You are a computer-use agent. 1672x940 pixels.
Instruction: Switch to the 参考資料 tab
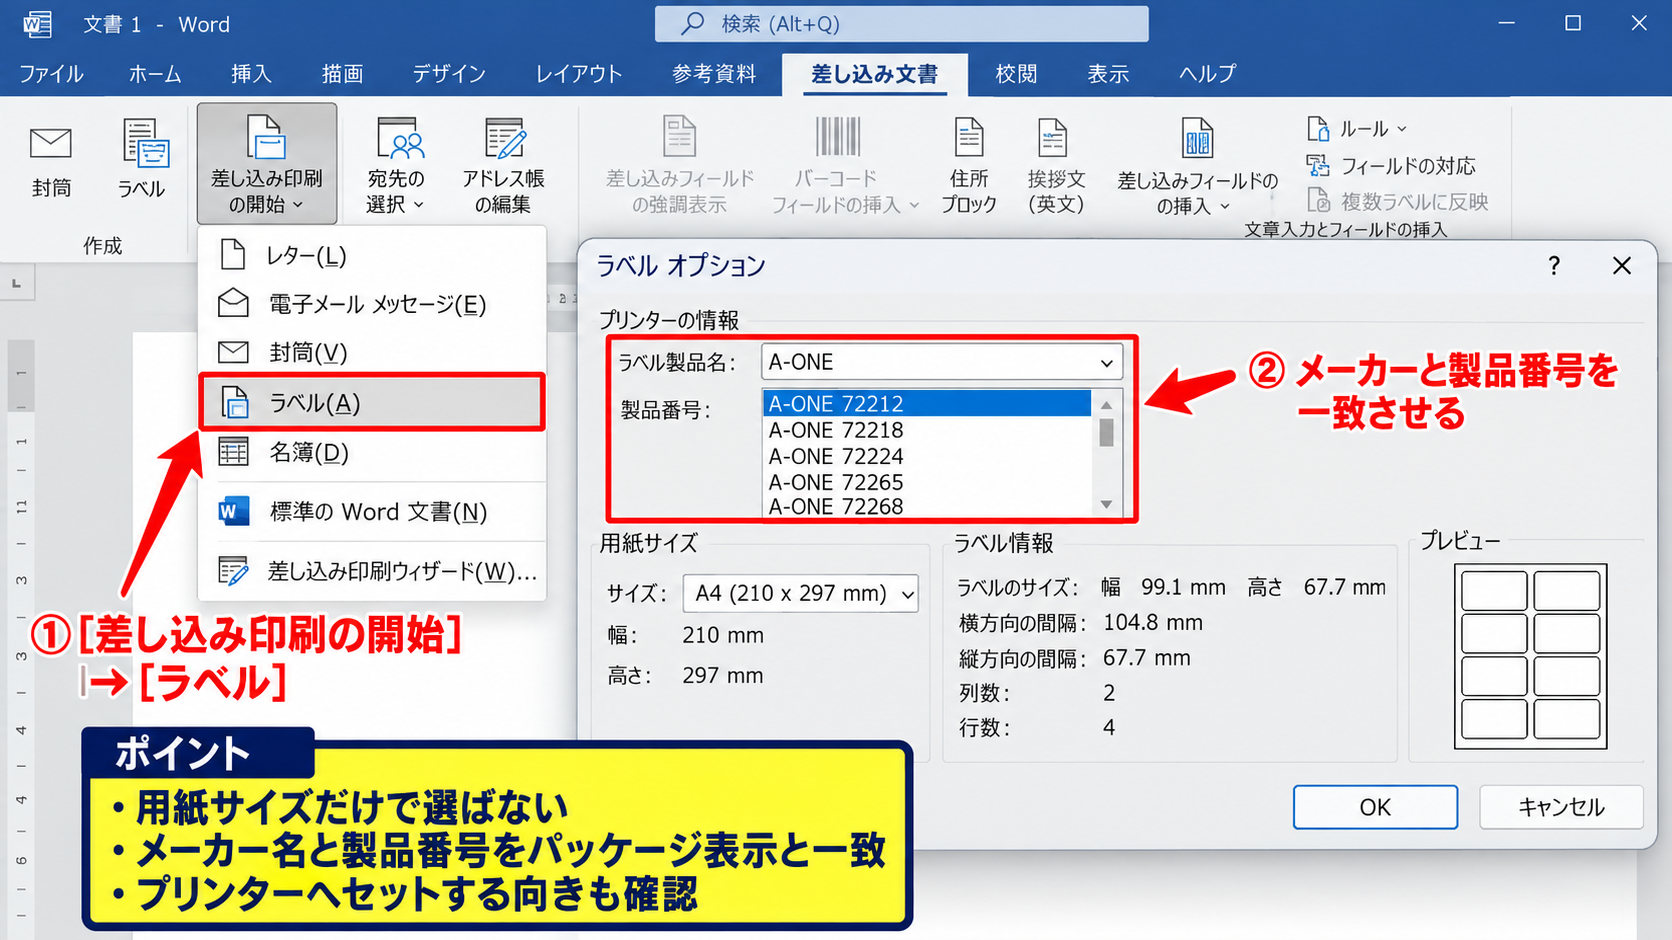click(714, 74)
